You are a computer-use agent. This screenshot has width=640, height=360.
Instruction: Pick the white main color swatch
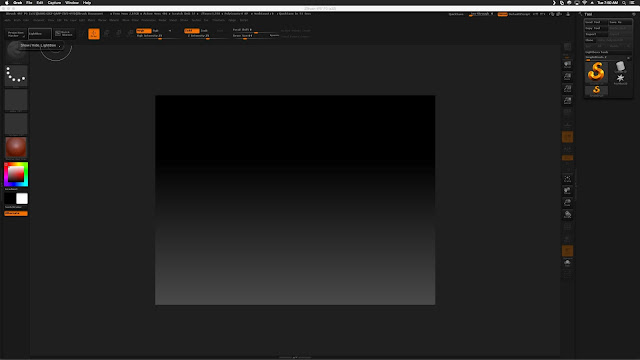coord(22,199)
